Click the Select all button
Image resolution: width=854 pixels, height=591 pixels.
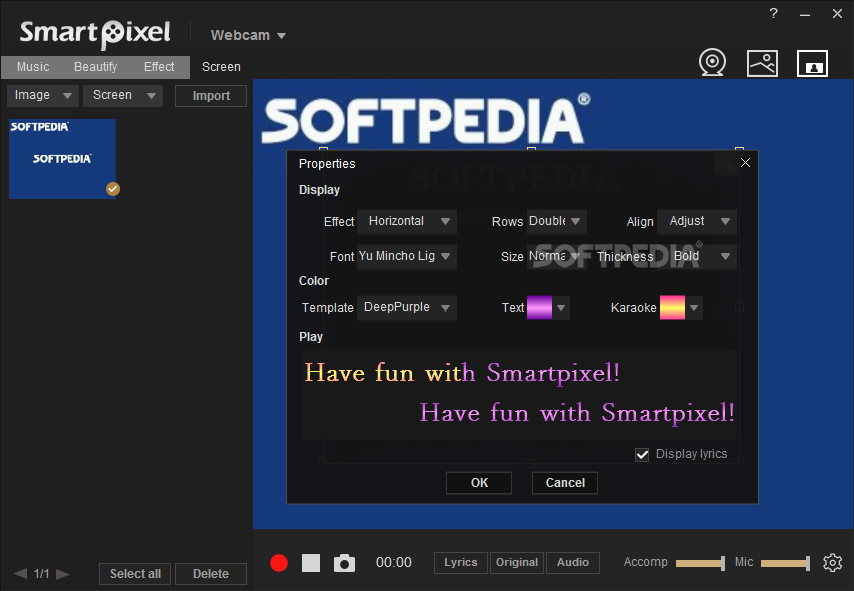pos(135,574)
